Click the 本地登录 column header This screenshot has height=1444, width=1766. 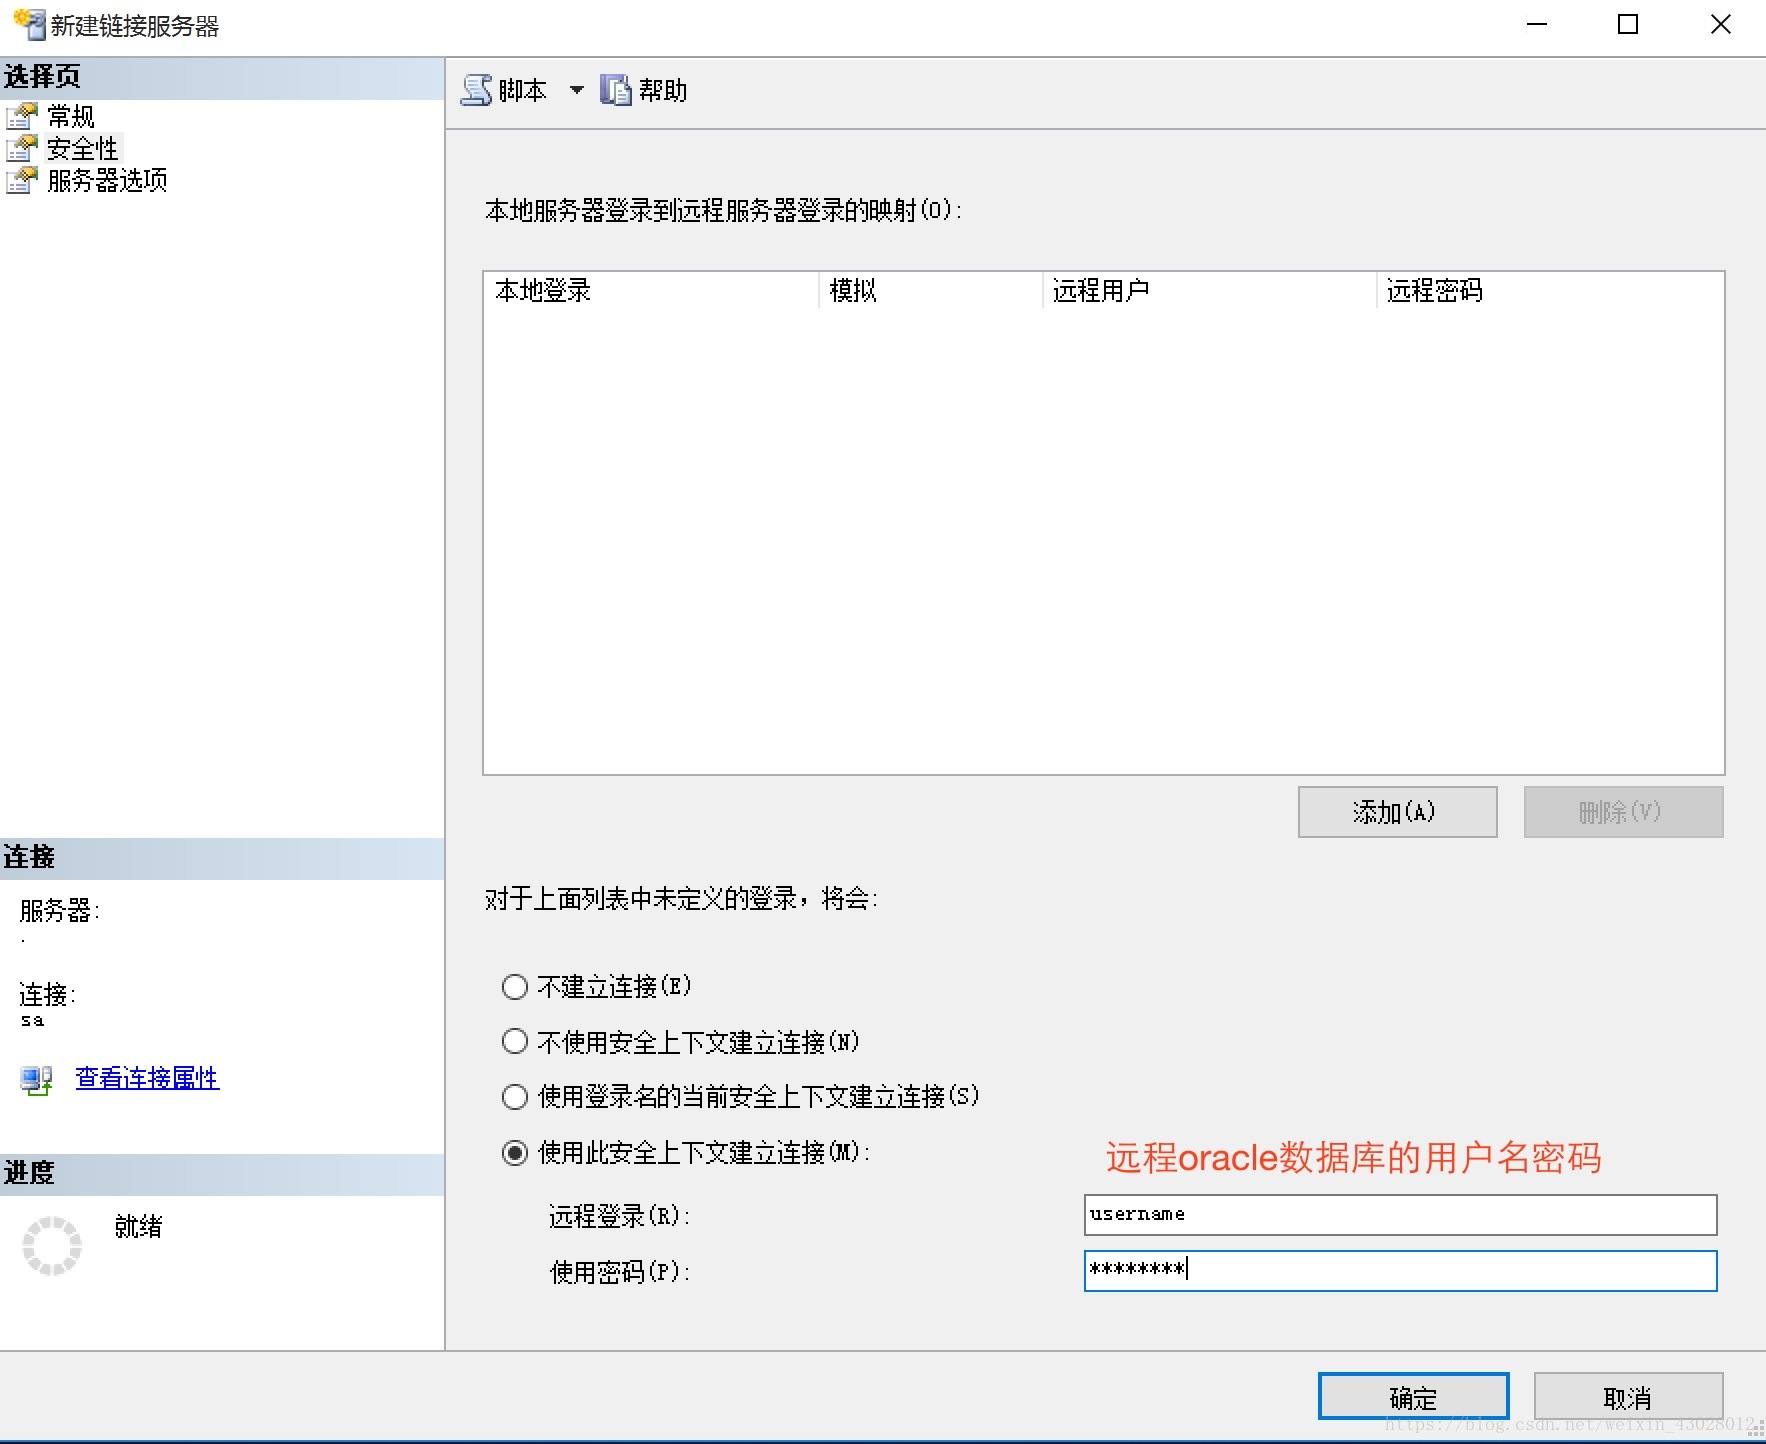coord(651,291)
